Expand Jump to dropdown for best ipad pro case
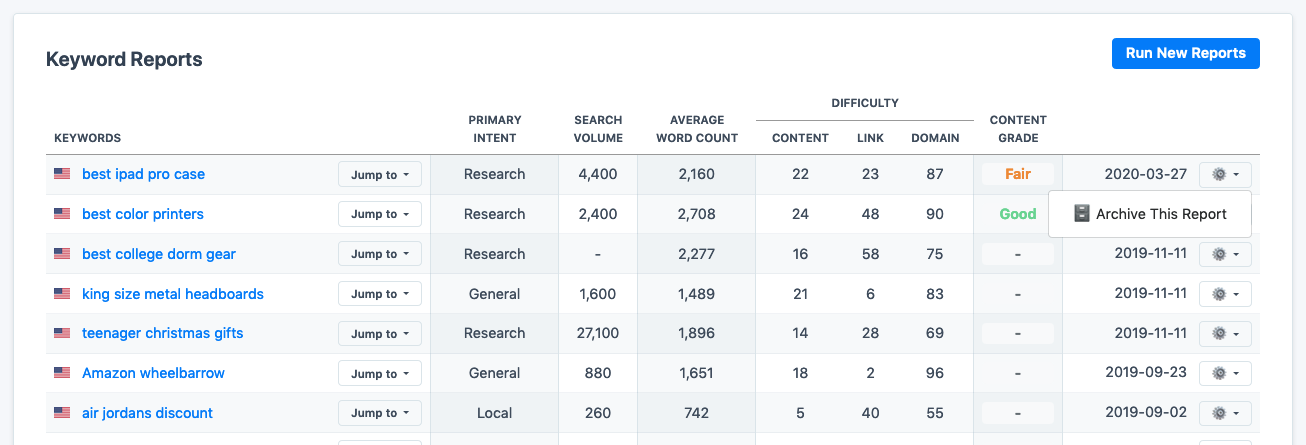 click(x=380, y=174)
